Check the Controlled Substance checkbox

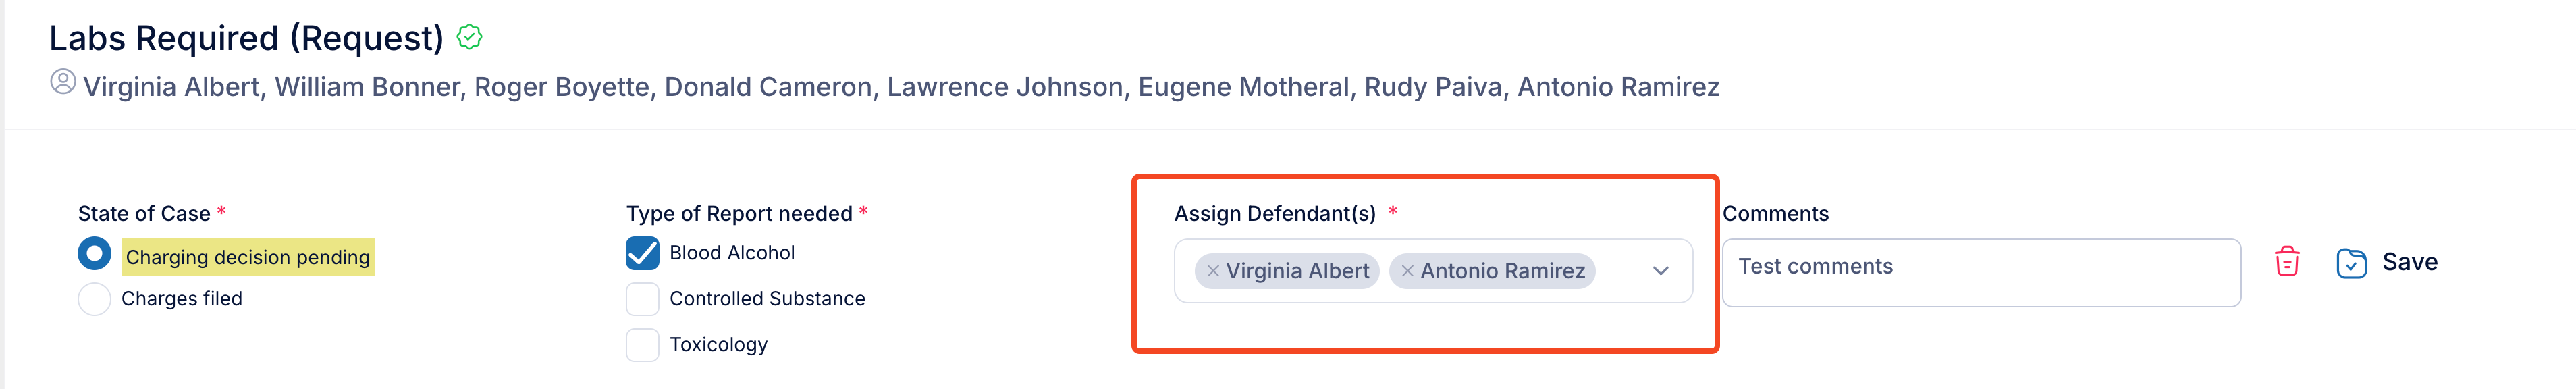pyautogui.click(x=642, y=299)
